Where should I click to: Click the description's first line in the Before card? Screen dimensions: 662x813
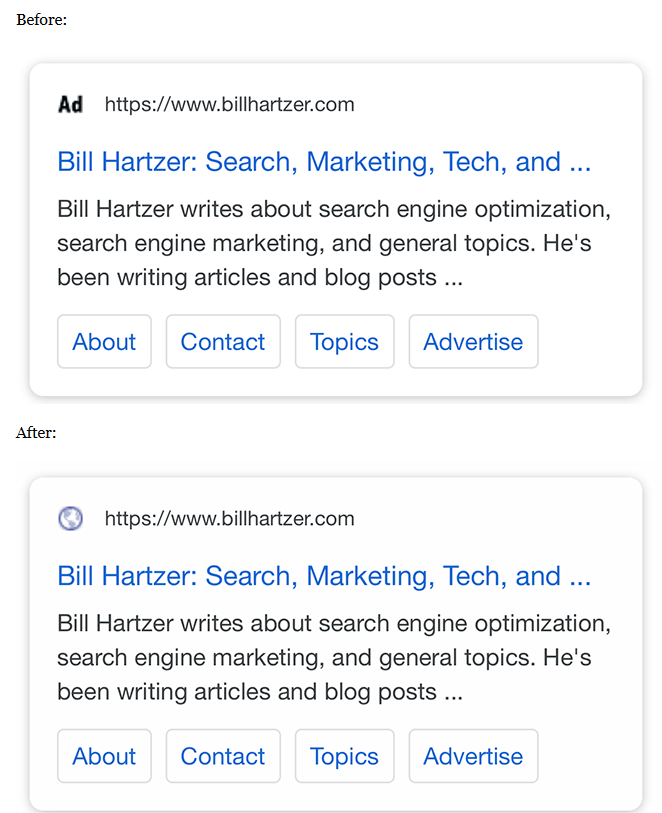(x=334, y=209)
